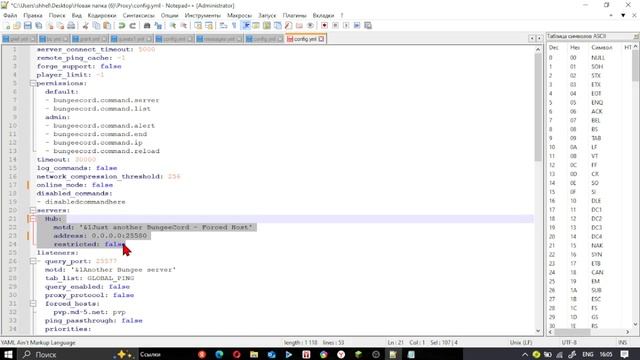This screenshot has height=360, width=640.
Task: Click the Stop macro recording icon
Action: point(335,26)
